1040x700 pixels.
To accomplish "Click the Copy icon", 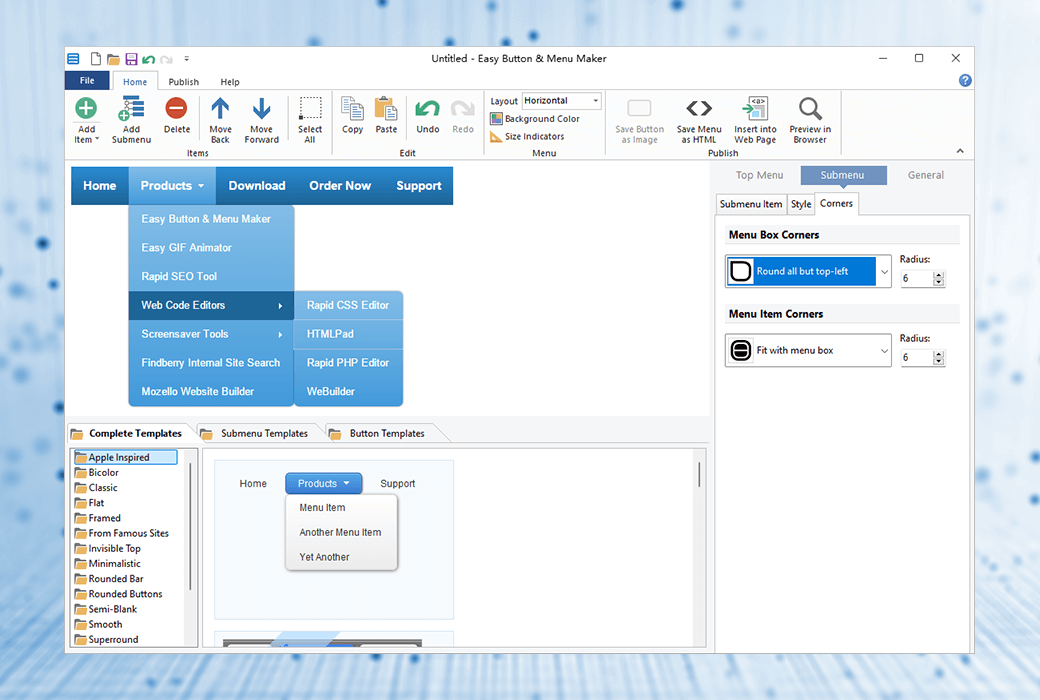I will tap(352, 108).
